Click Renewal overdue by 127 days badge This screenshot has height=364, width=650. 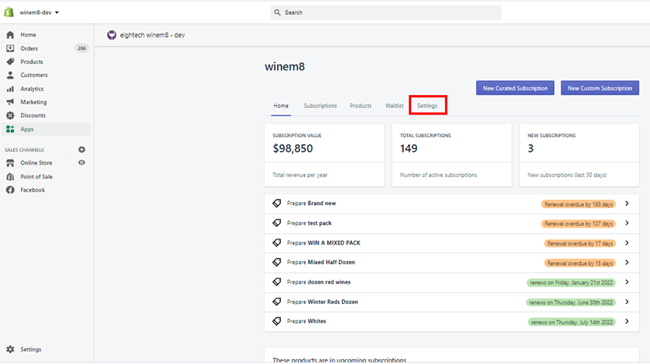pos(578,223)
